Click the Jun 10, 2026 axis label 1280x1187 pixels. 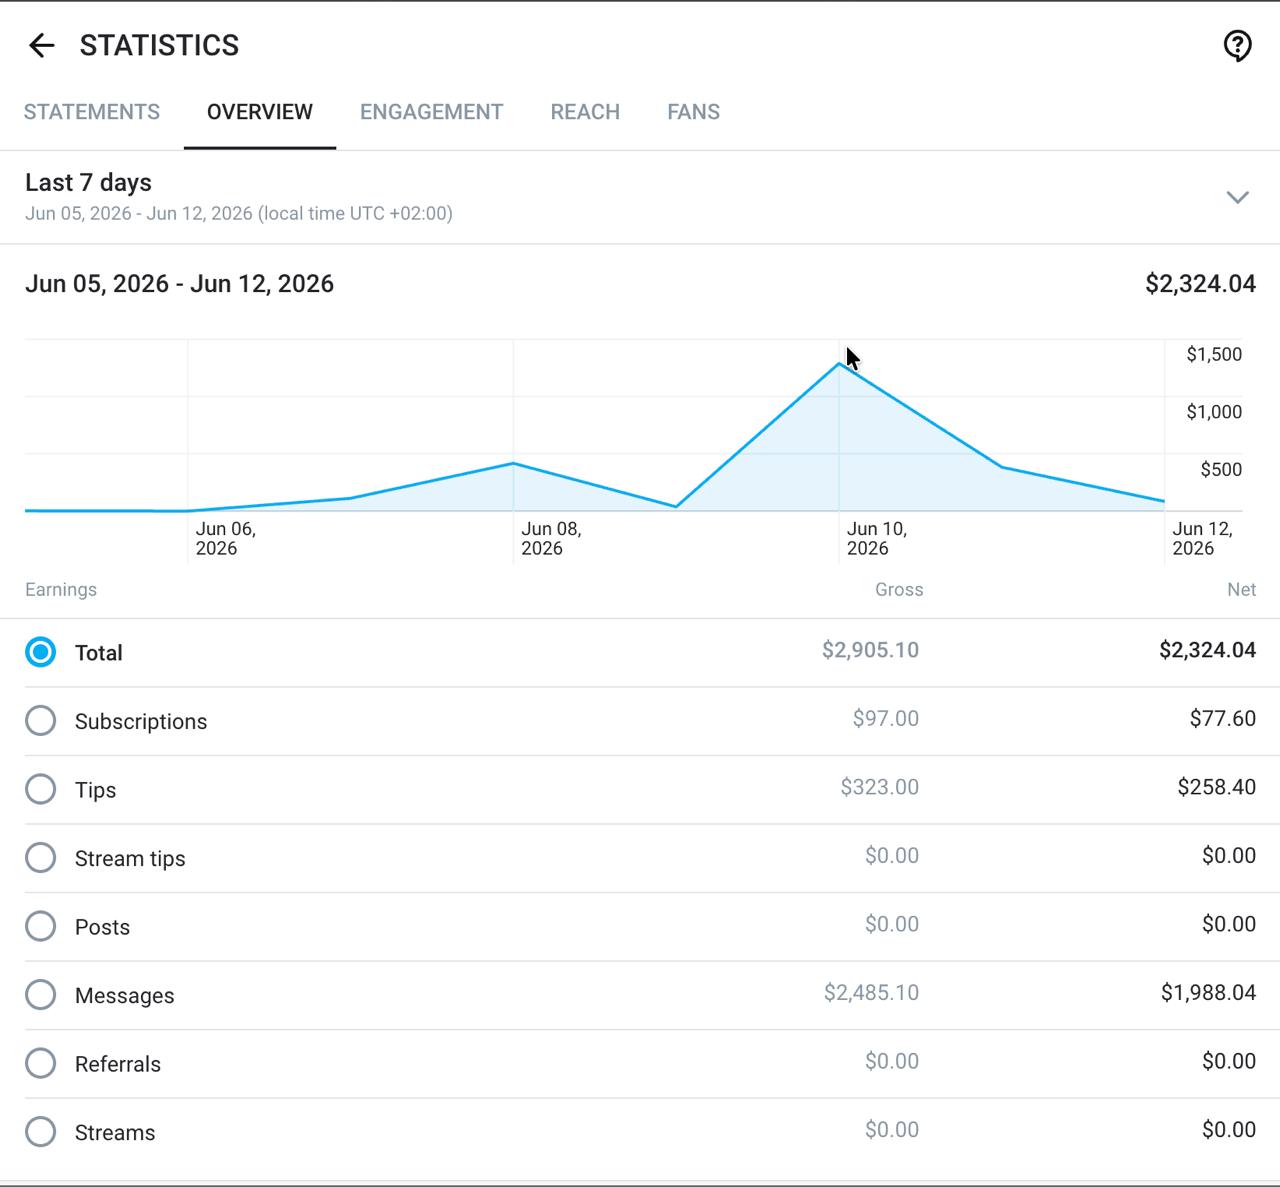(x=877, y=538)
